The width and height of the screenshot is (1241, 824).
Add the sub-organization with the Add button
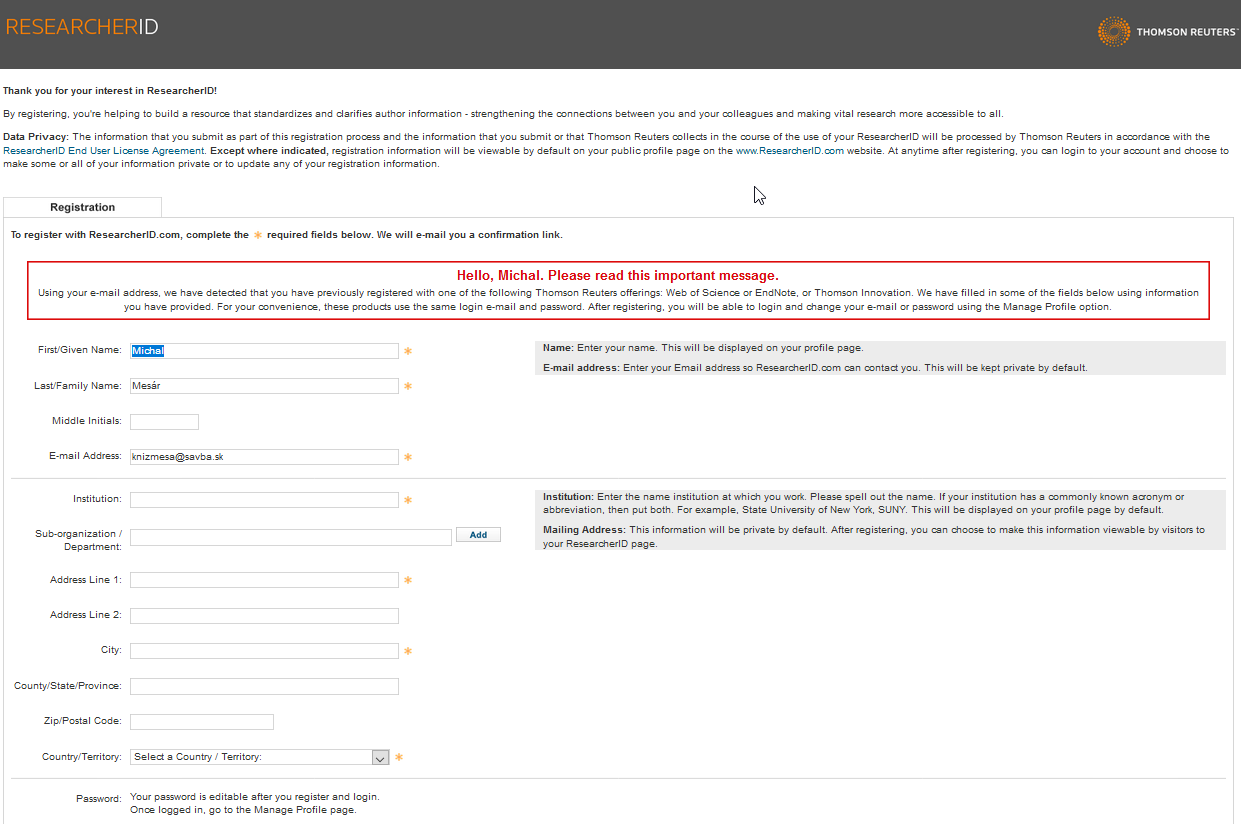point(478,535)
